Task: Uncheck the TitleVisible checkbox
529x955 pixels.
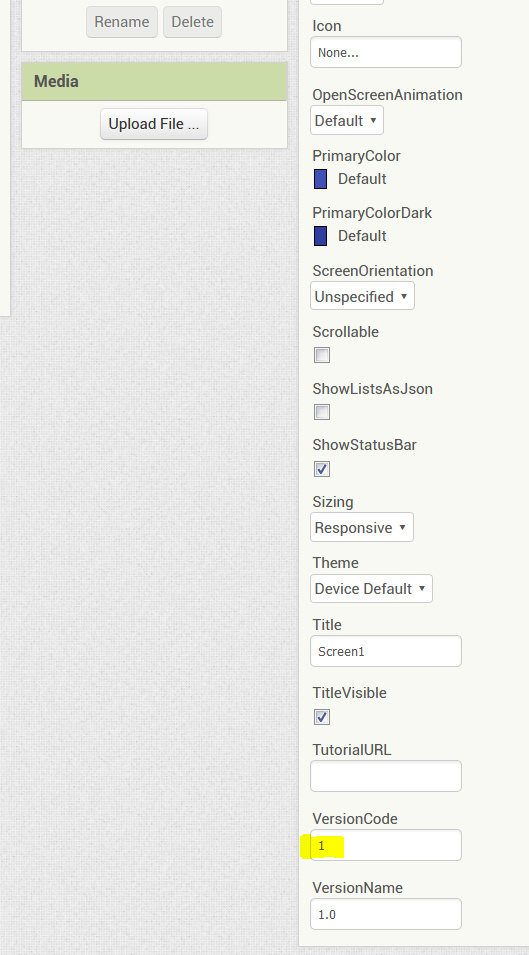Action: (322, 717)
